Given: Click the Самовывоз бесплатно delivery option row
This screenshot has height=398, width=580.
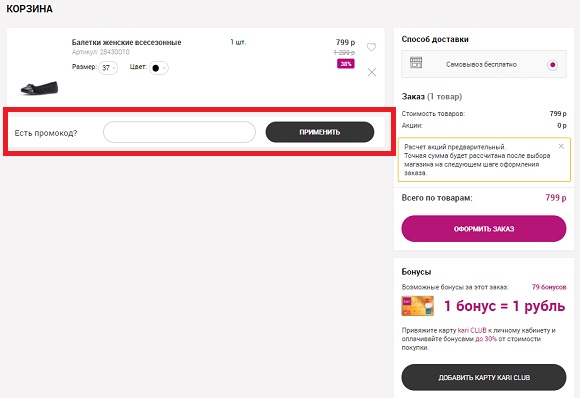Looking at the screenshot, I should click(x=484, y=64).
